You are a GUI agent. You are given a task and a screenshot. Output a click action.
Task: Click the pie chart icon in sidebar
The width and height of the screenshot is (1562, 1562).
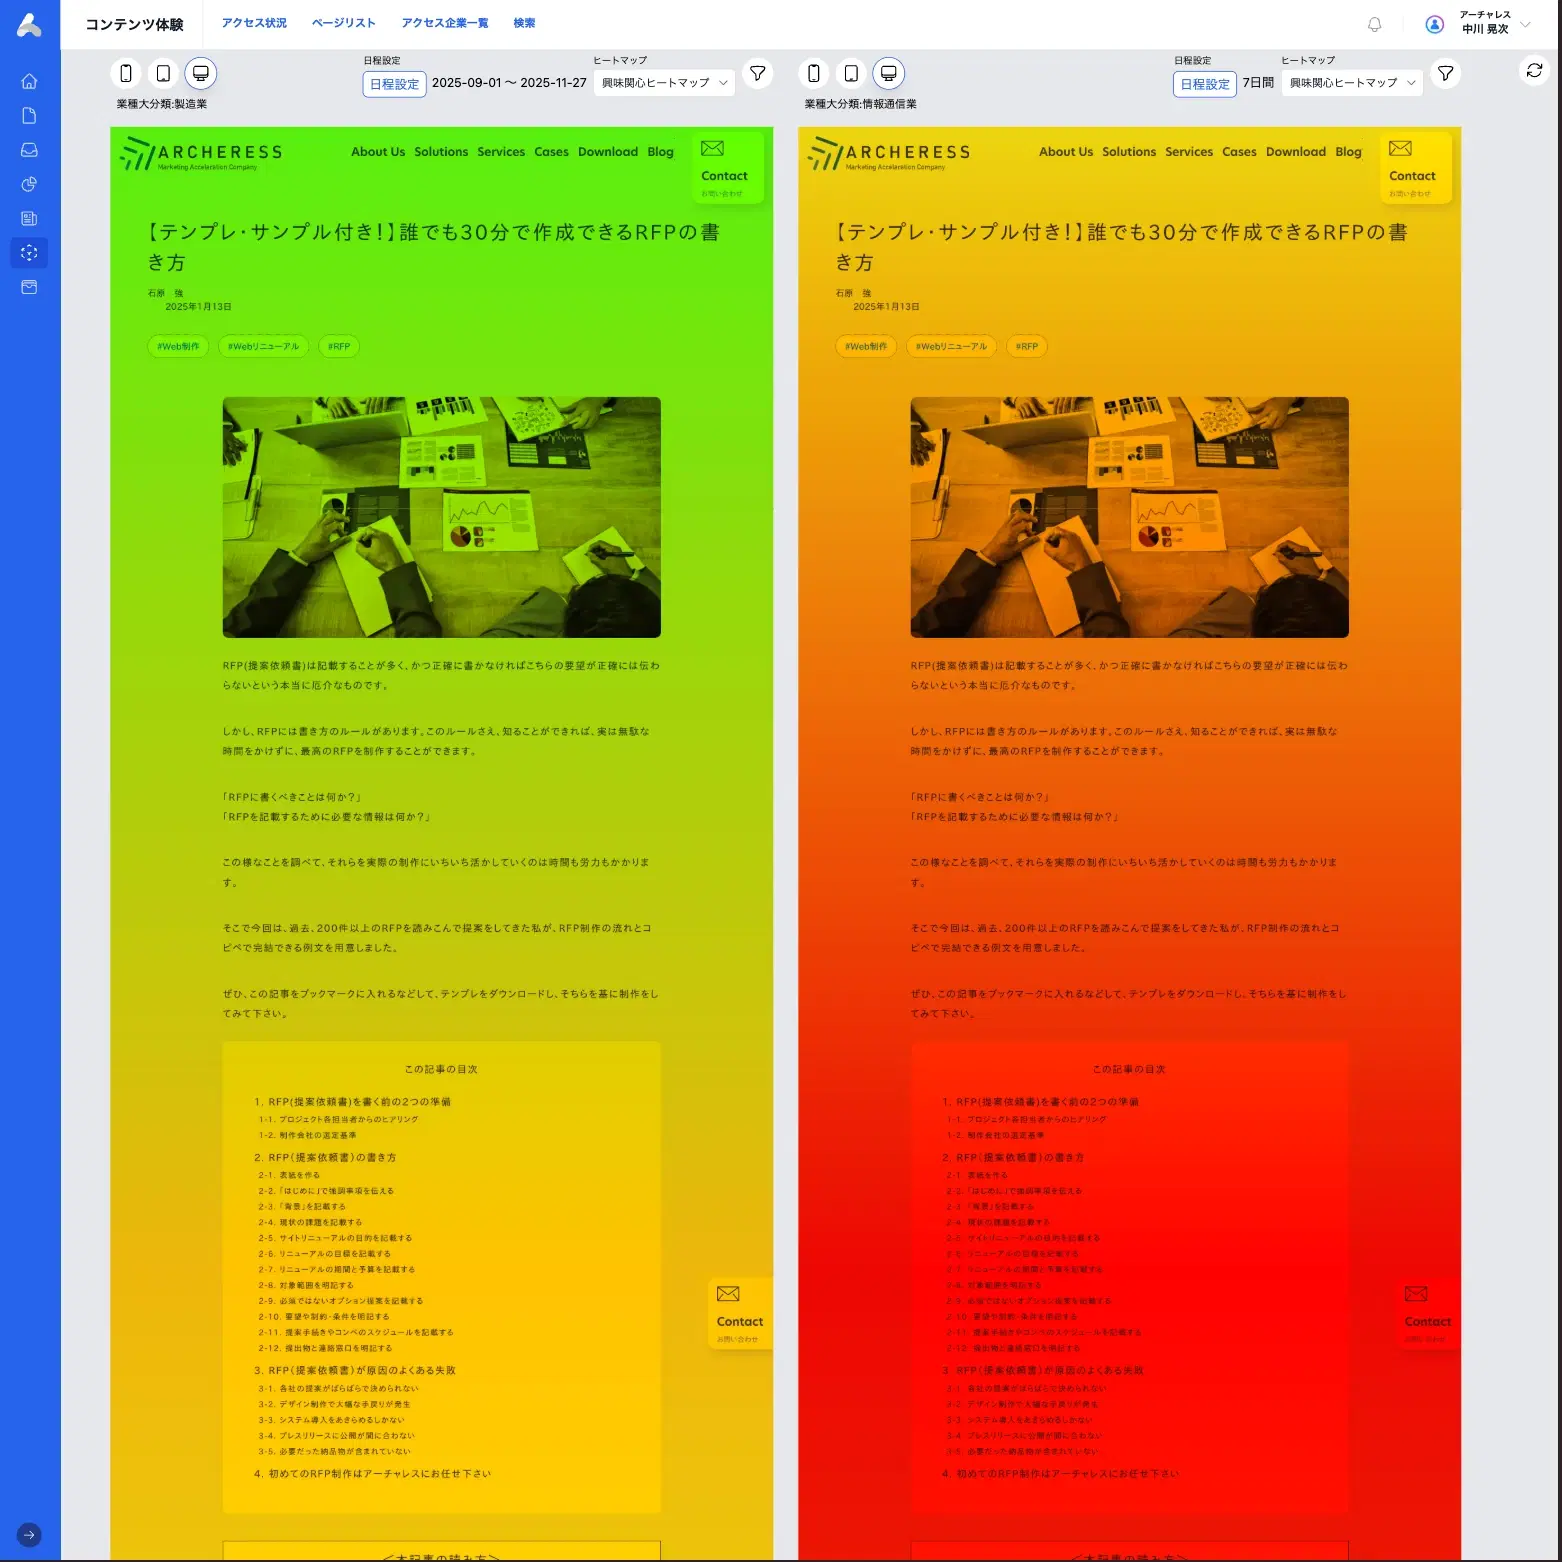tap(29, 184)
